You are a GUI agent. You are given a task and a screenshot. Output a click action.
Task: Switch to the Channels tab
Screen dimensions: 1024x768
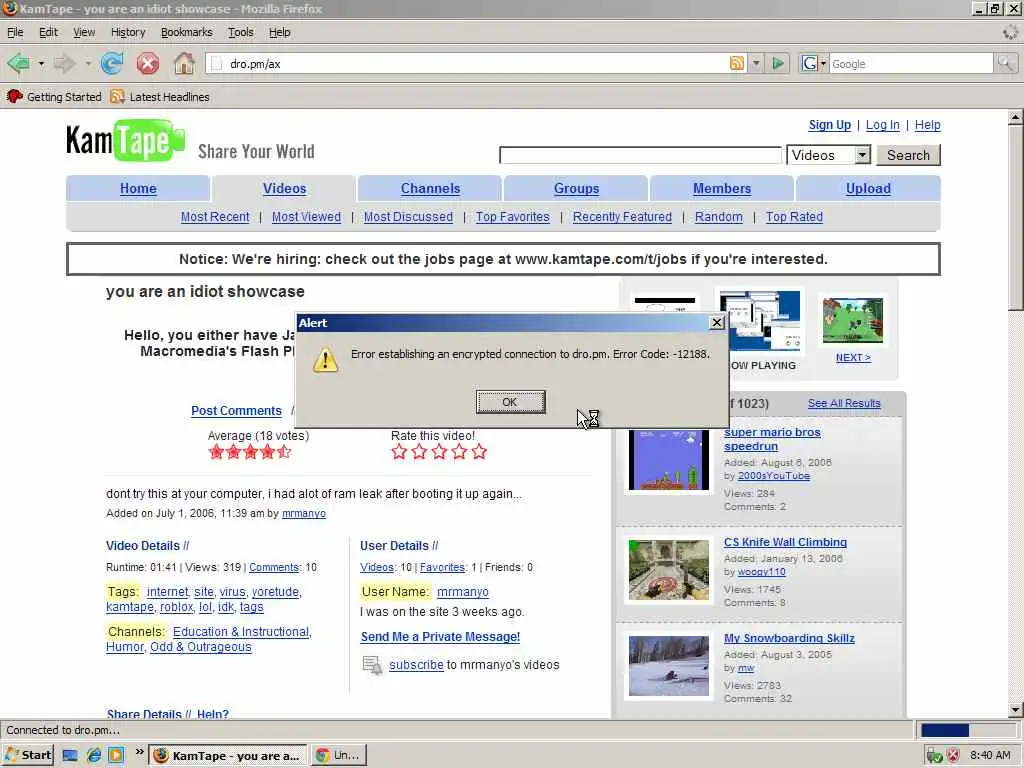(x=430, y=188)
